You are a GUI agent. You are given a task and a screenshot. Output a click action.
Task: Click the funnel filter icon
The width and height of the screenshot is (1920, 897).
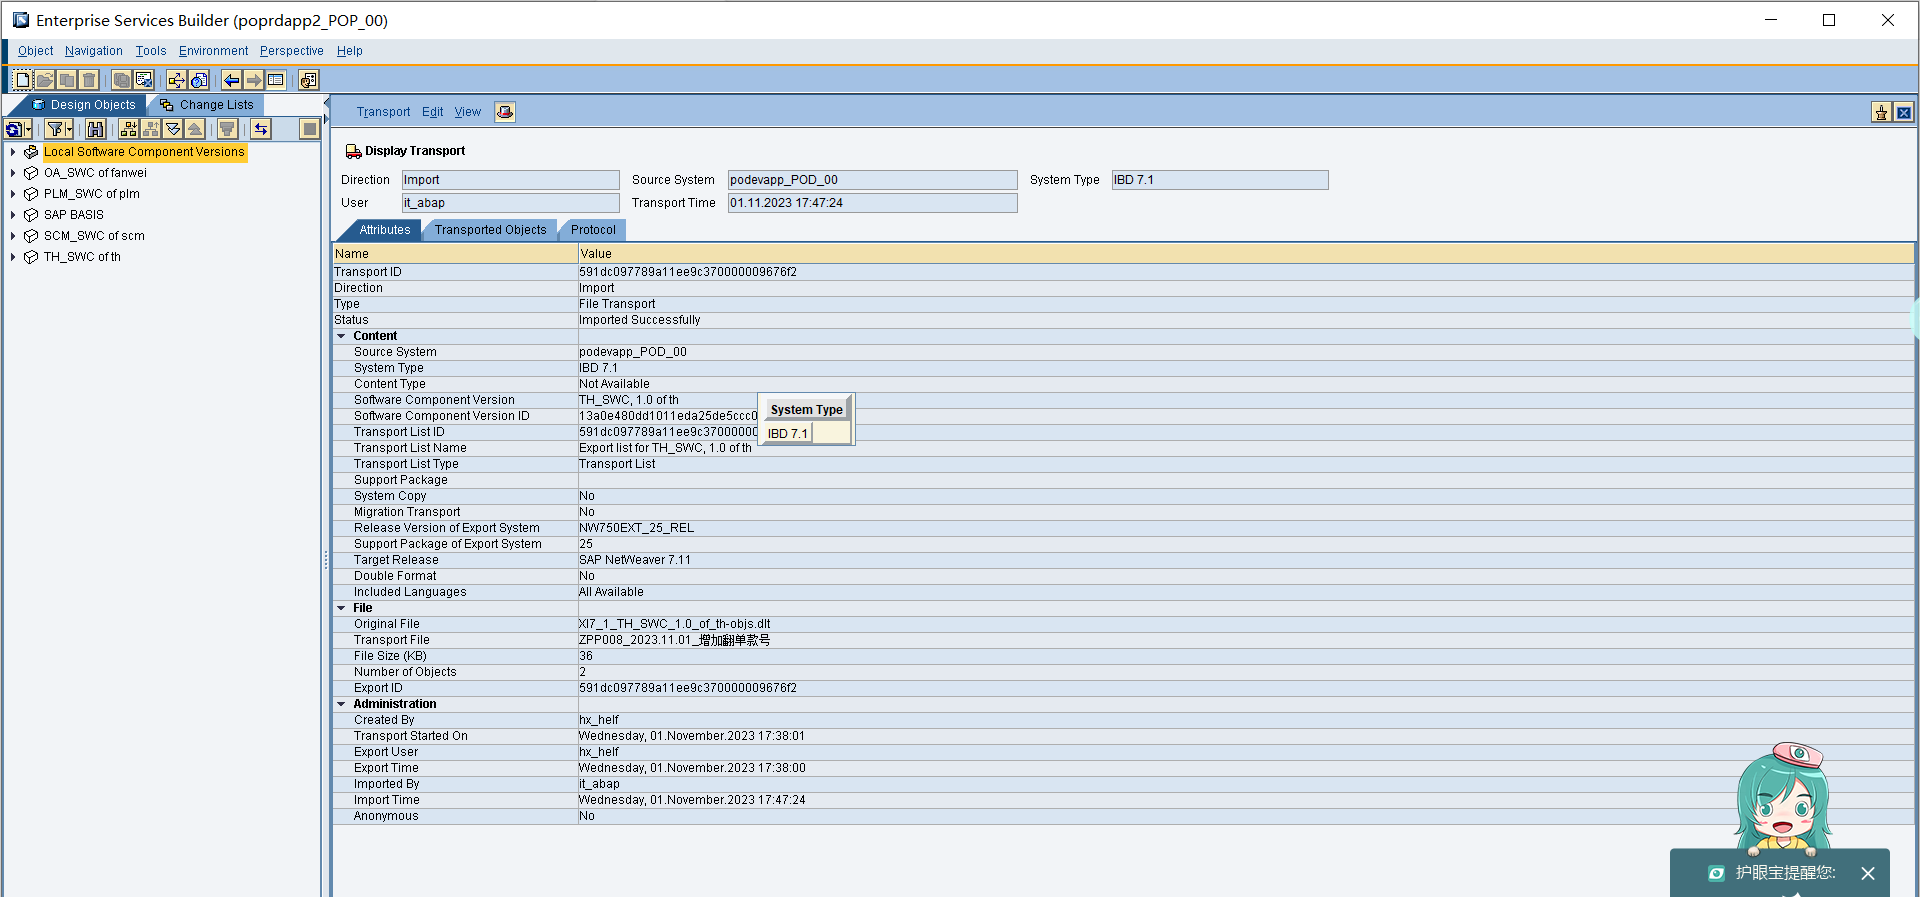pos(55,129)
